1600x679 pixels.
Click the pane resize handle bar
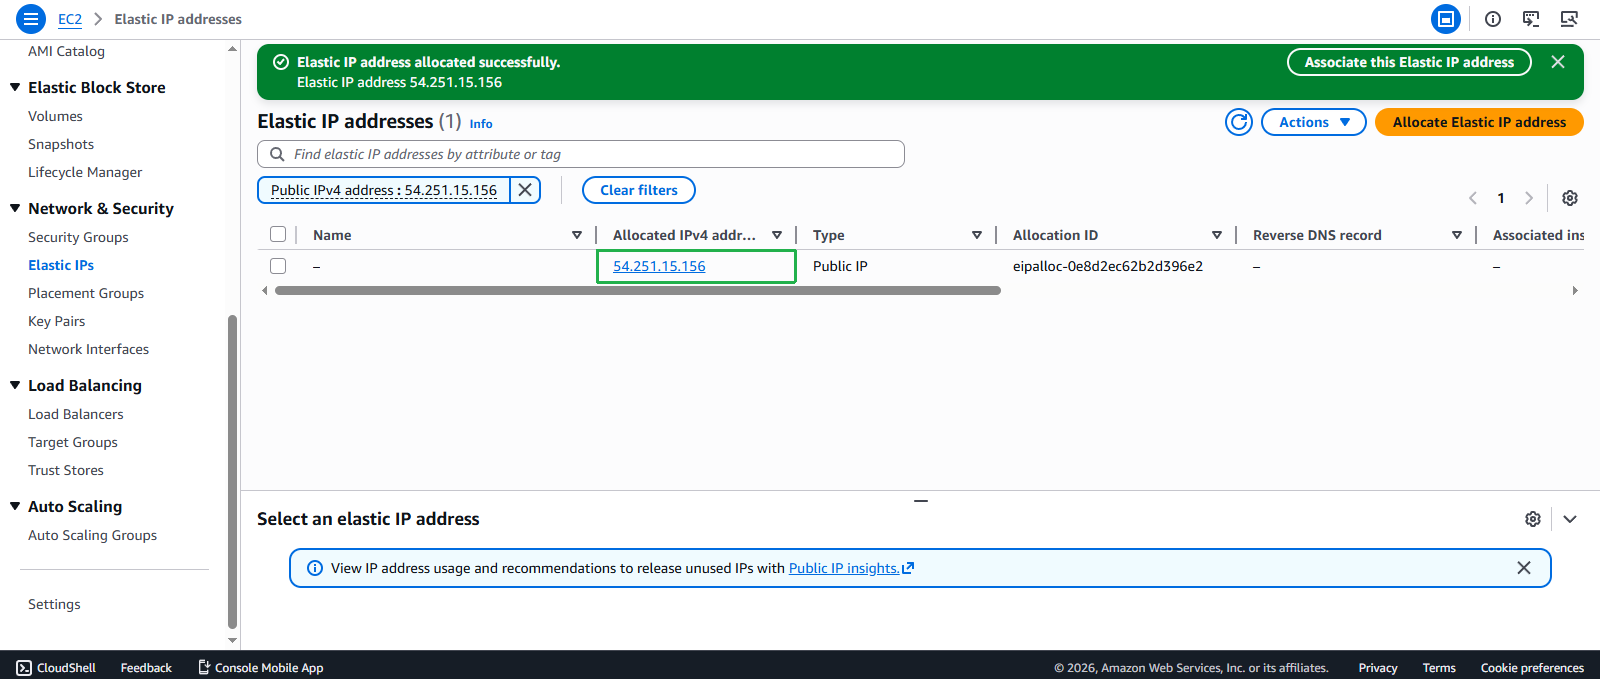[921, 500]
